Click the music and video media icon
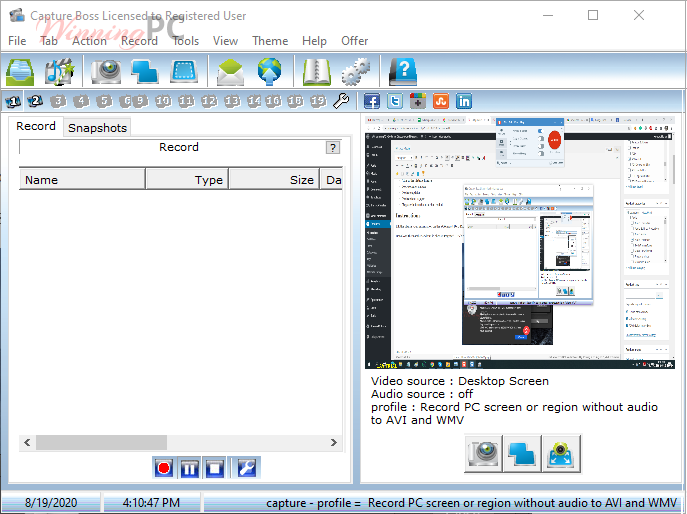The height and width of the screenshot is (514, 687). click(x=60, y=71)
